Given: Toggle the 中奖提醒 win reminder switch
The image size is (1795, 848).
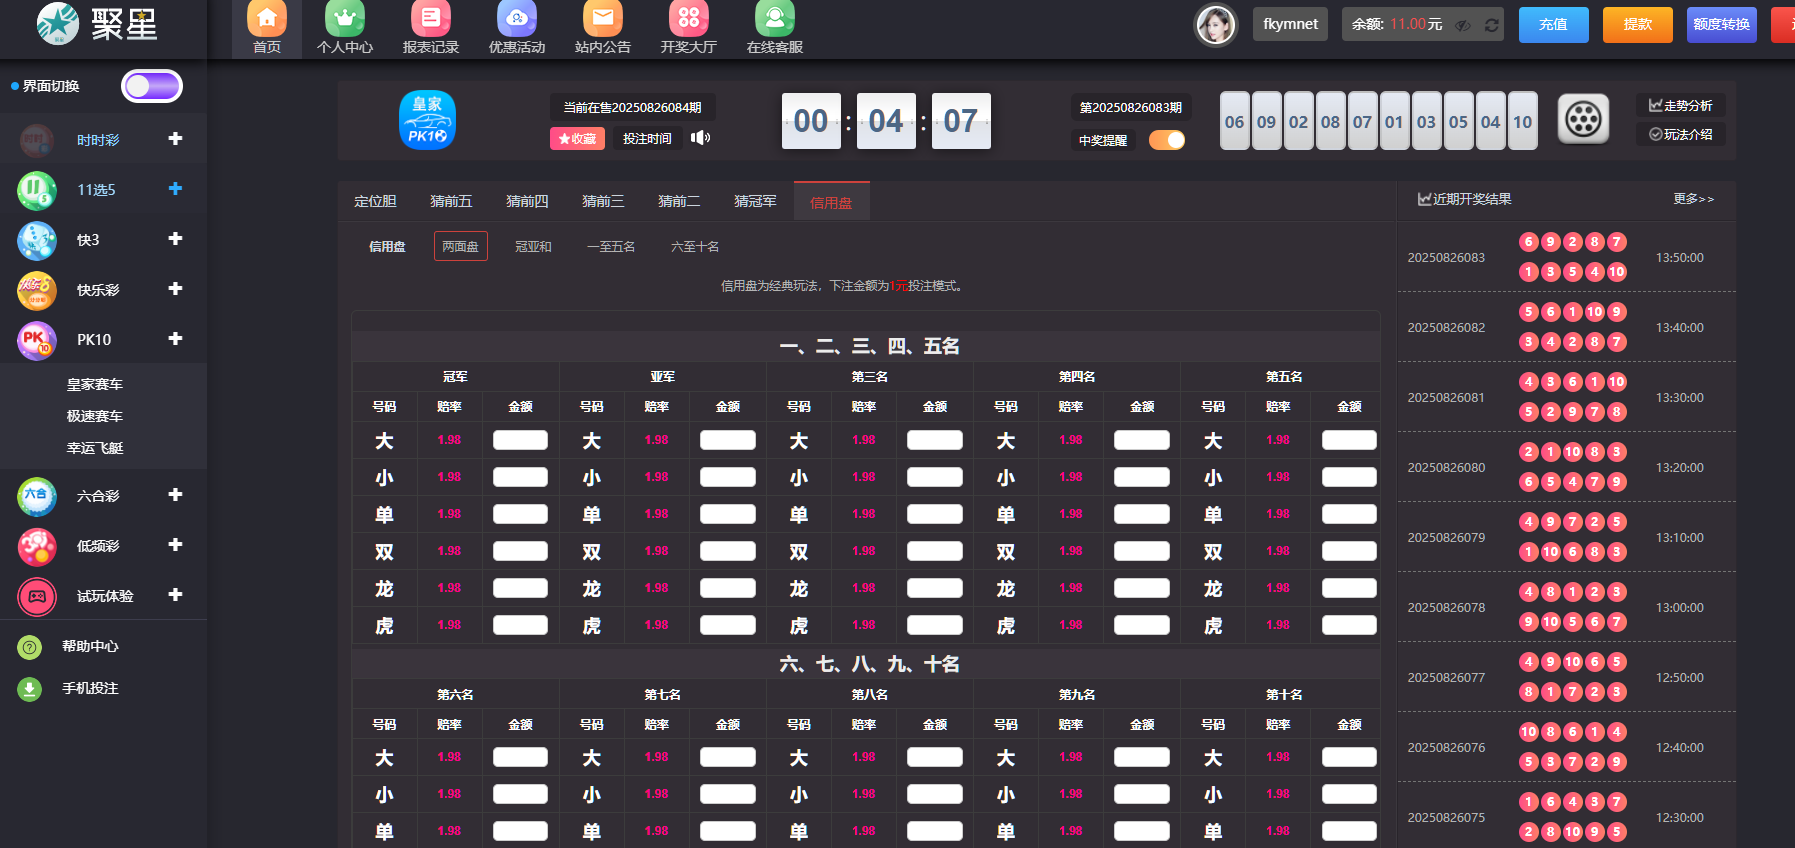Looking at the screenshot, I should (x=1166, y=140).
